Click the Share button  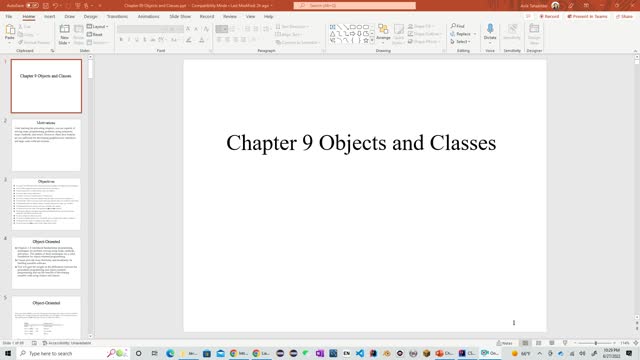624,16
